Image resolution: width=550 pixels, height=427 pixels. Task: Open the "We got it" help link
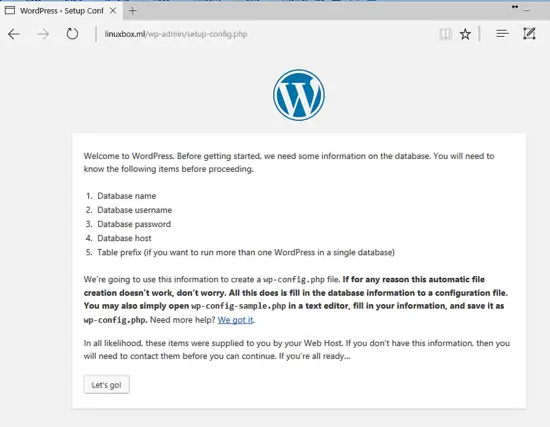pyautogui.click(x=235, y=320)
